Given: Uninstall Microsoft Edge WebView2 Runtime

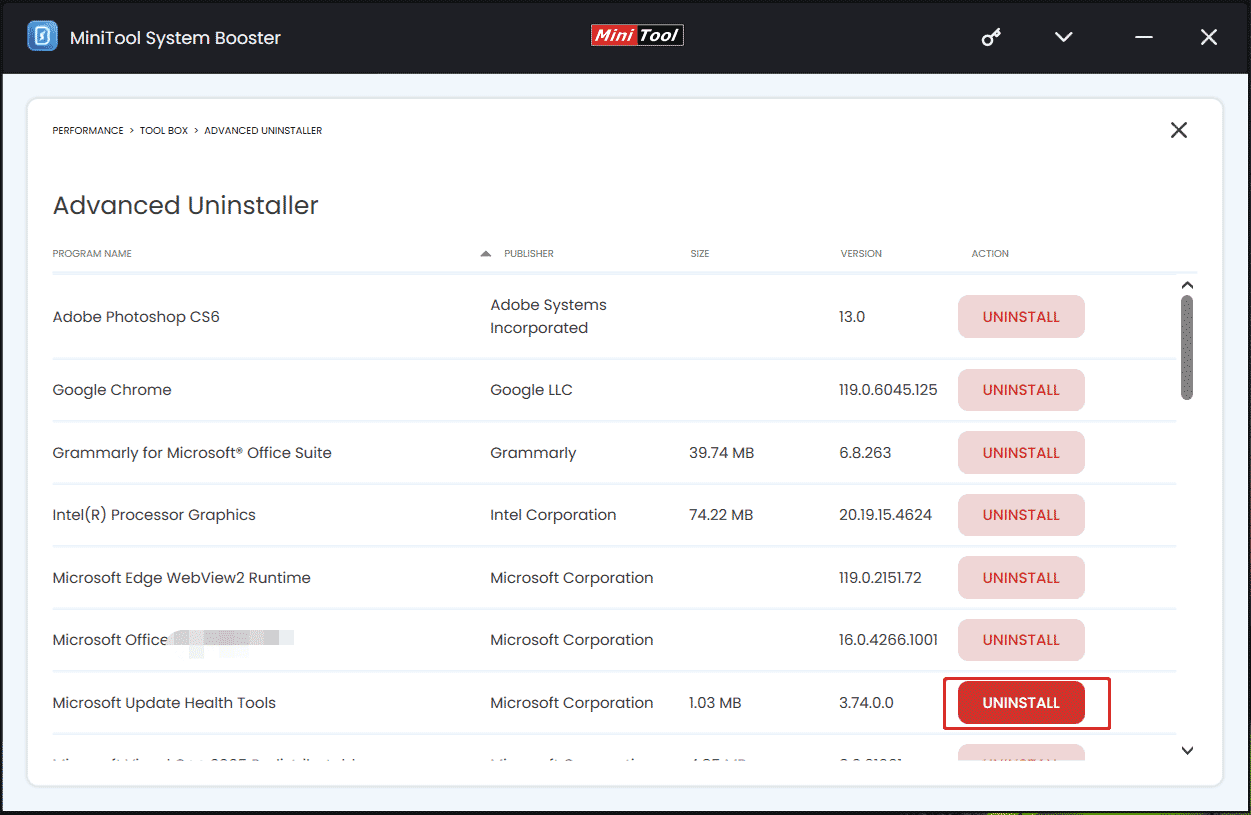Looking at the screenshot, I should 1021,578.
